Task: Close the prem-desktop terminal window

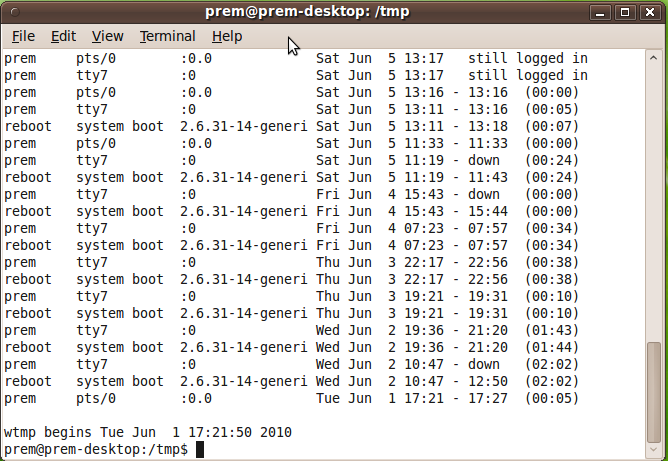Action: (x=651, y=13)
